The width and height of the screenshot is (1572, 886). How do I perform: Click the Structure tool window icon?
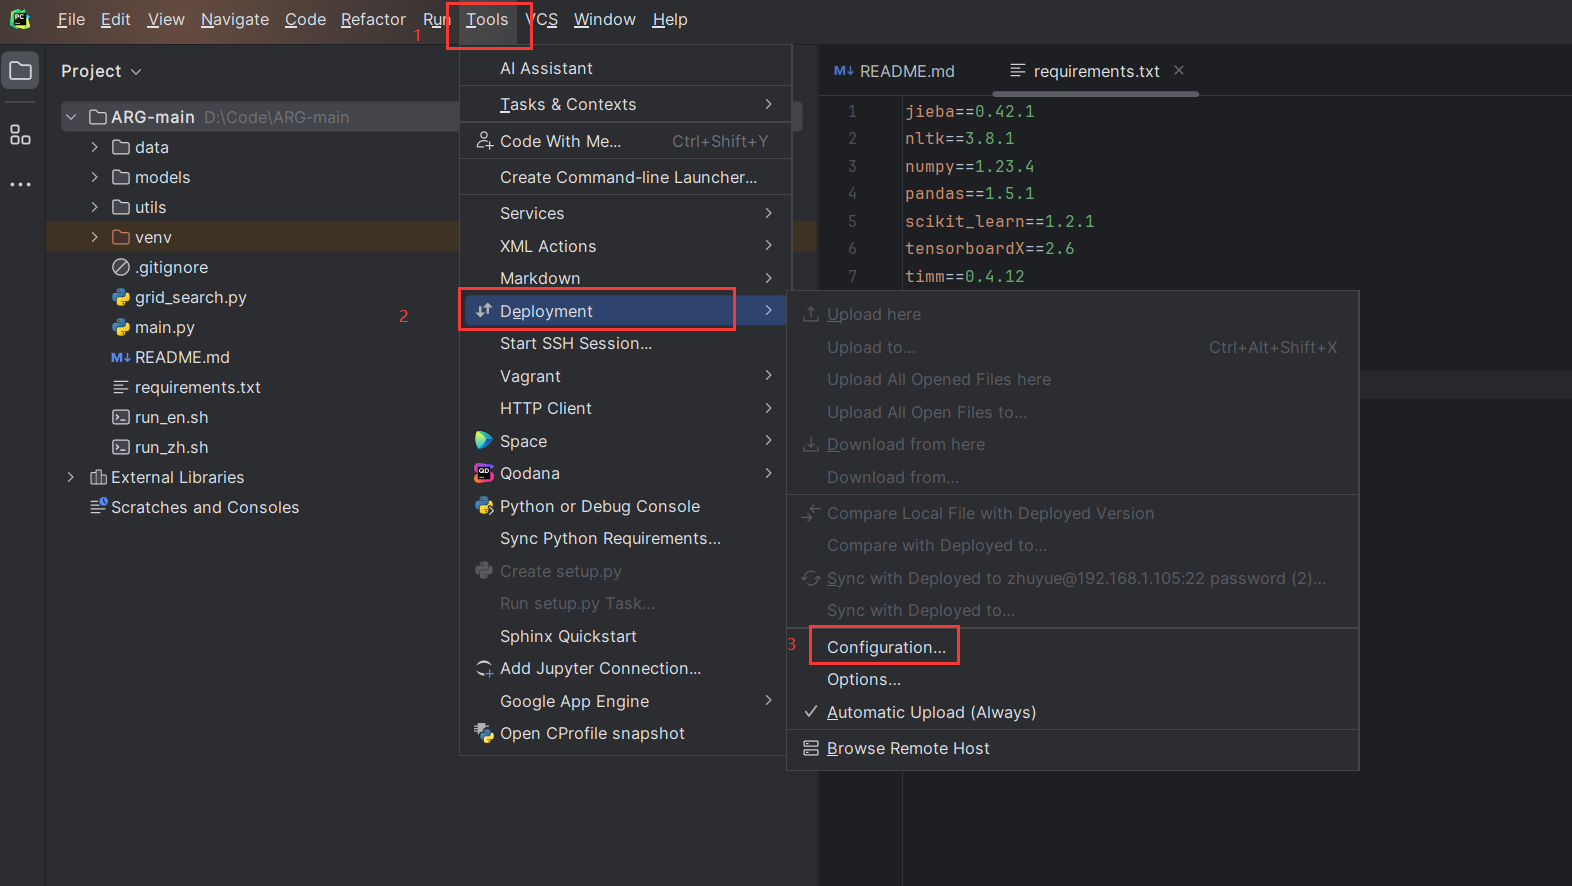pos(20,135)
